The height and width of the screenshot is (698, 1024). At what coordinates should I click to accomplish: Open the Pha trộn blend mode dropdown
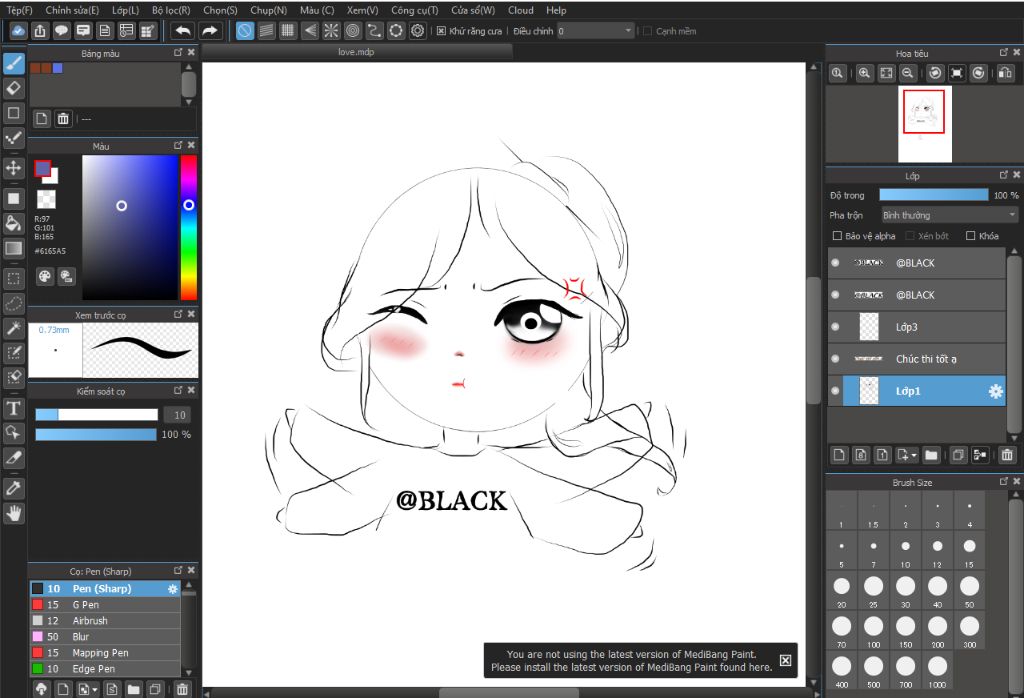[x=950, y=215]
